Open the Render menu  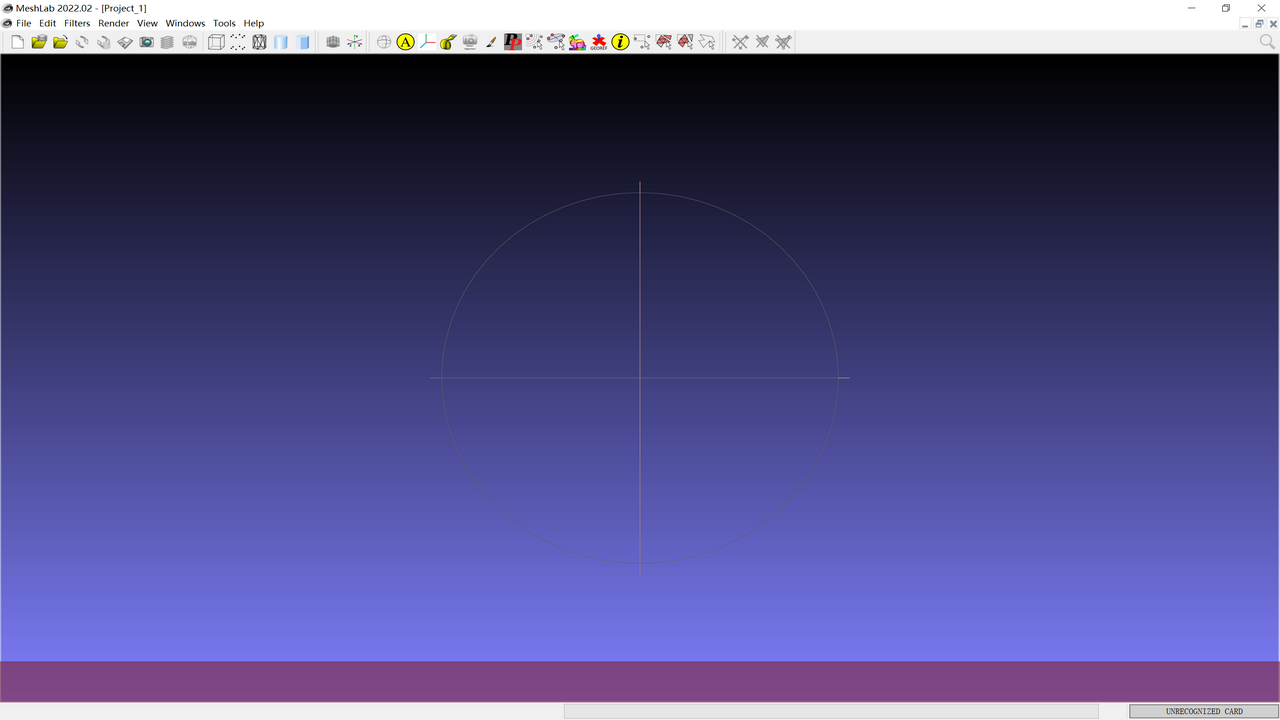tap(114, 23)
